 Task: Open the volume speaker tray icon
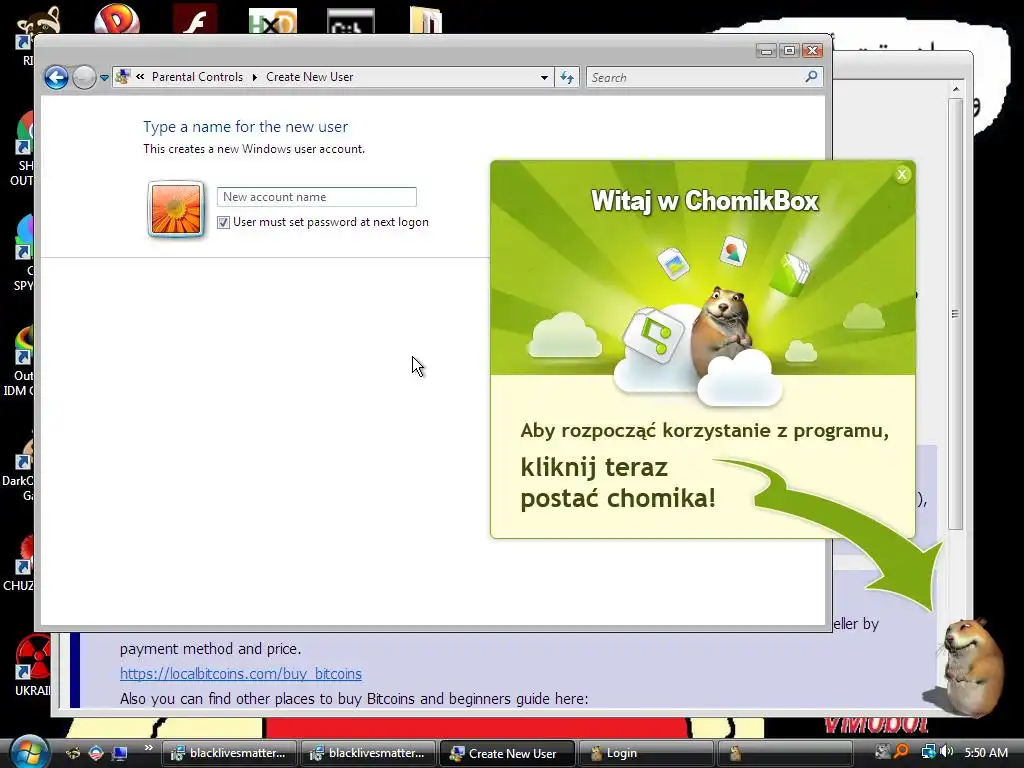click(947, 752)
